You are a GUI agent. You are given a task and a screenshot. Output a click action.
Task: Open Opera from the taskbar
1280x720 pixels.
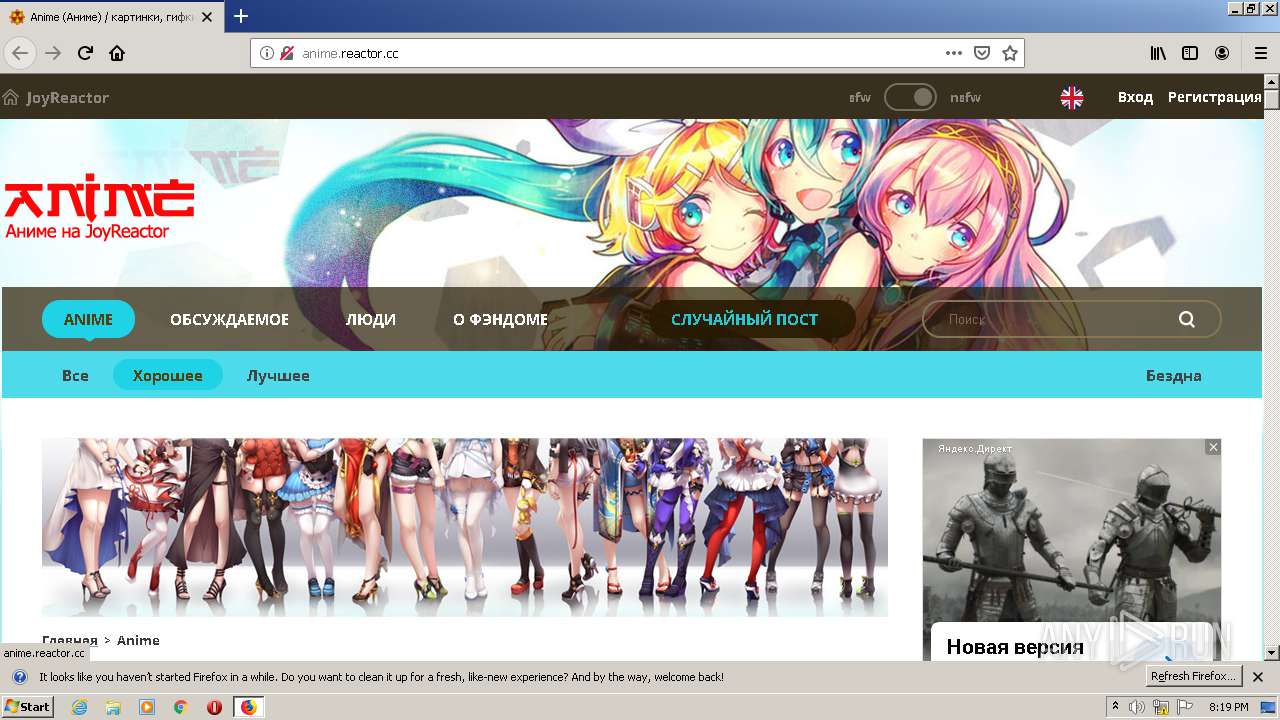click(214, 707)
